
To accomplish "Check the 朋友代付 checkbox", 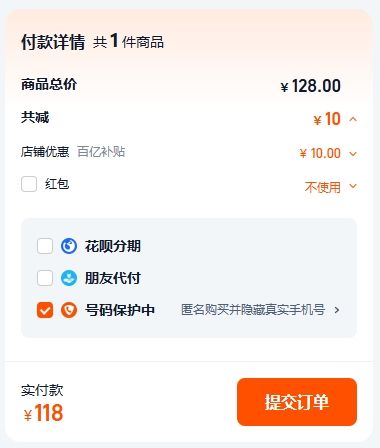I will pos(45,278).
